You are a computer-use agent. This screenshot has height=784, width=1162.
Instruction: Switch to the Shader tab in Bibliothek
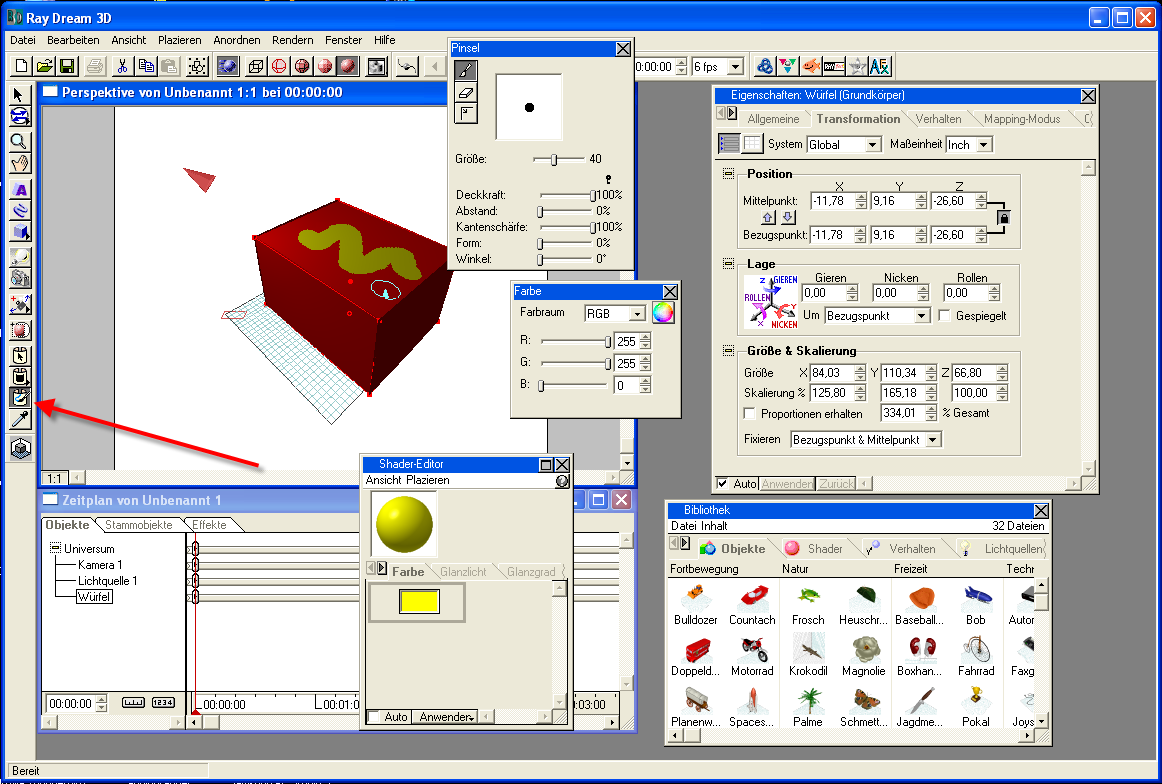pos(814,548)
